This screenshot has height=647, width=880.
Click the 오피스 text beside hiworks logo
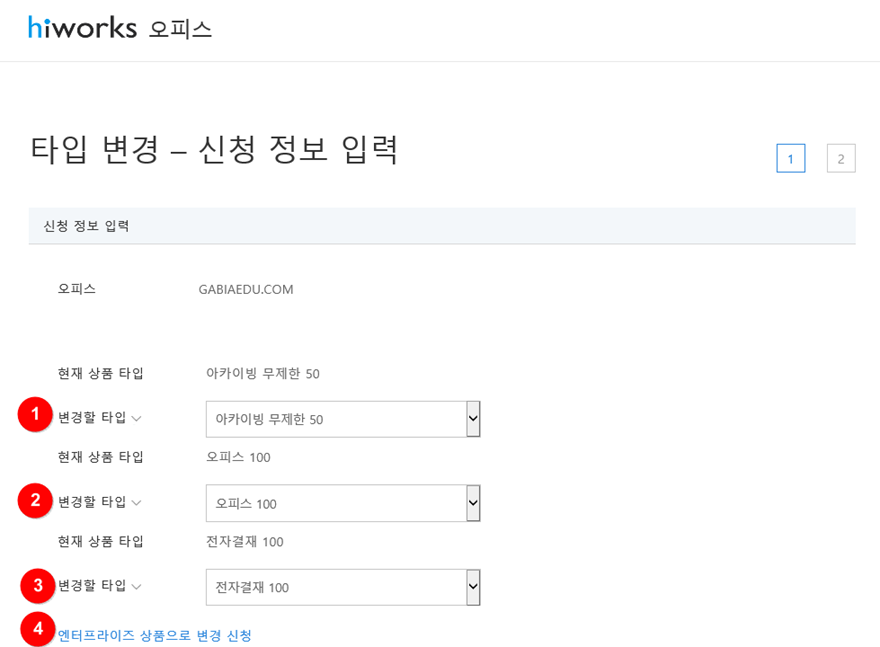coord(180,29)
